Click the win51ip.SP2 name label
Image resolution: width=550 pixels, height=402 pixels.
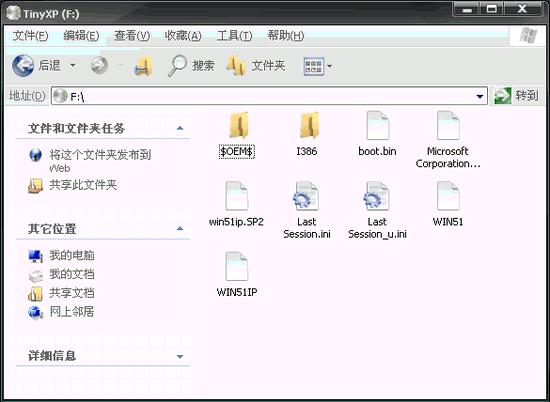tap(236, 222)
